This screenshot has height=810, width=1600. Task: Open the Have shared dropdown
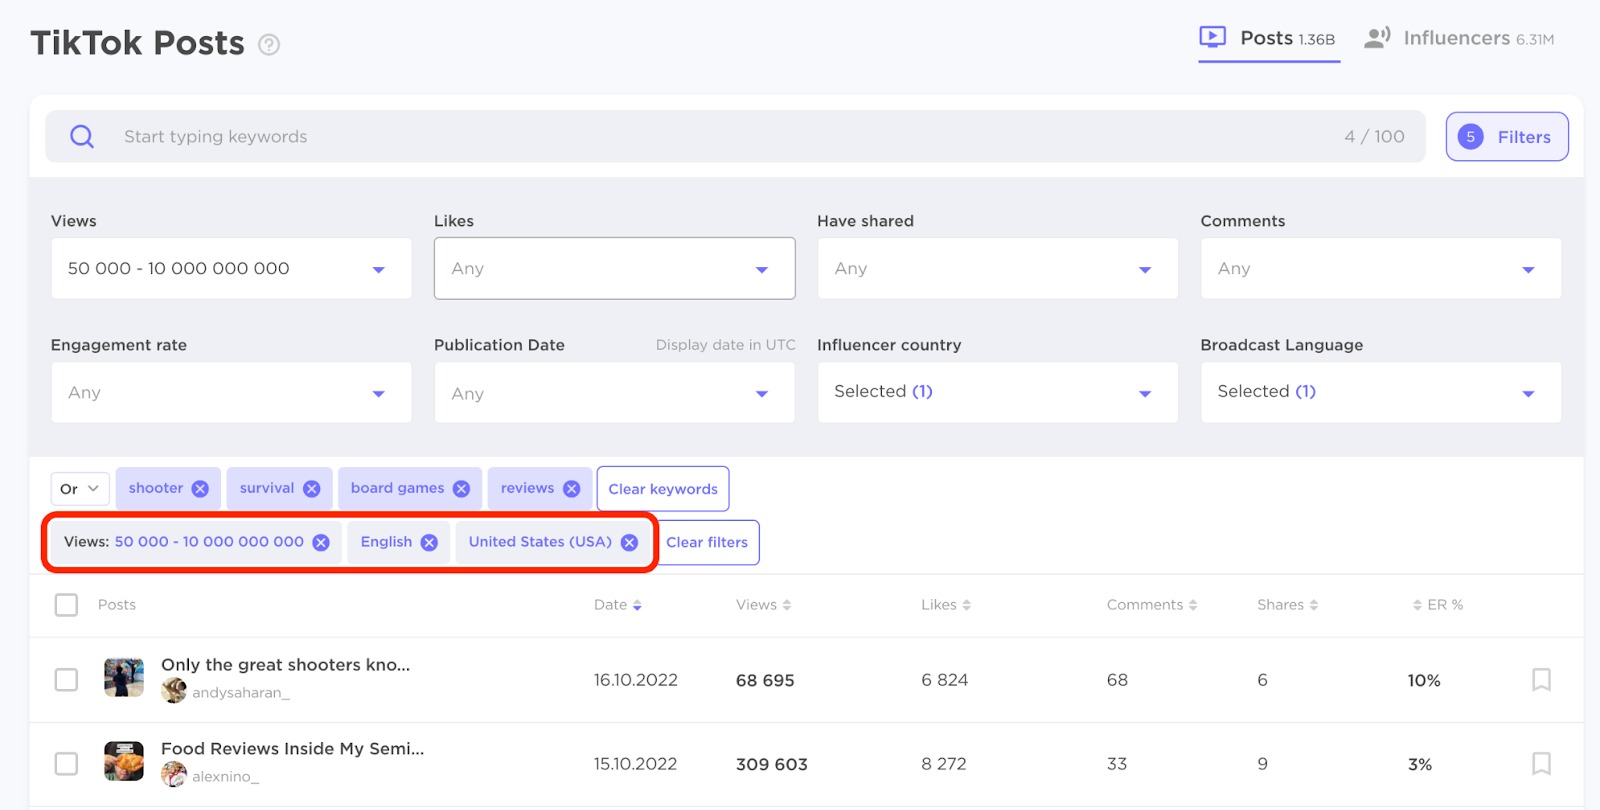[x=997, y=268]
